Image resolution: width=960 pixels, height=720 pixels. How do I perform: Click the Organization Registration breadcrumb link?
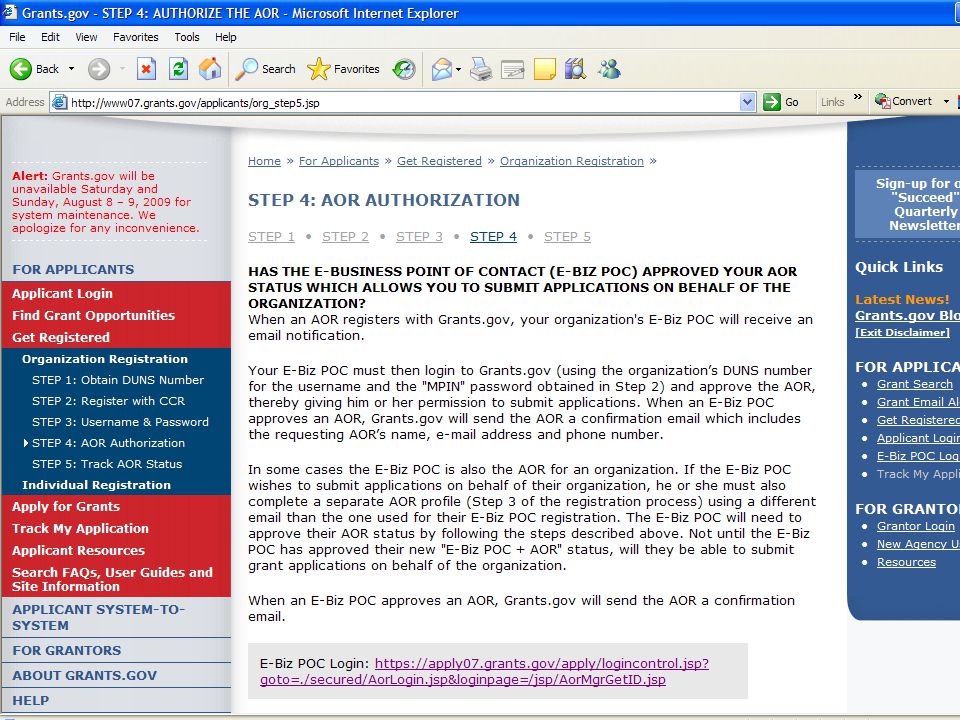click(572, 161)
